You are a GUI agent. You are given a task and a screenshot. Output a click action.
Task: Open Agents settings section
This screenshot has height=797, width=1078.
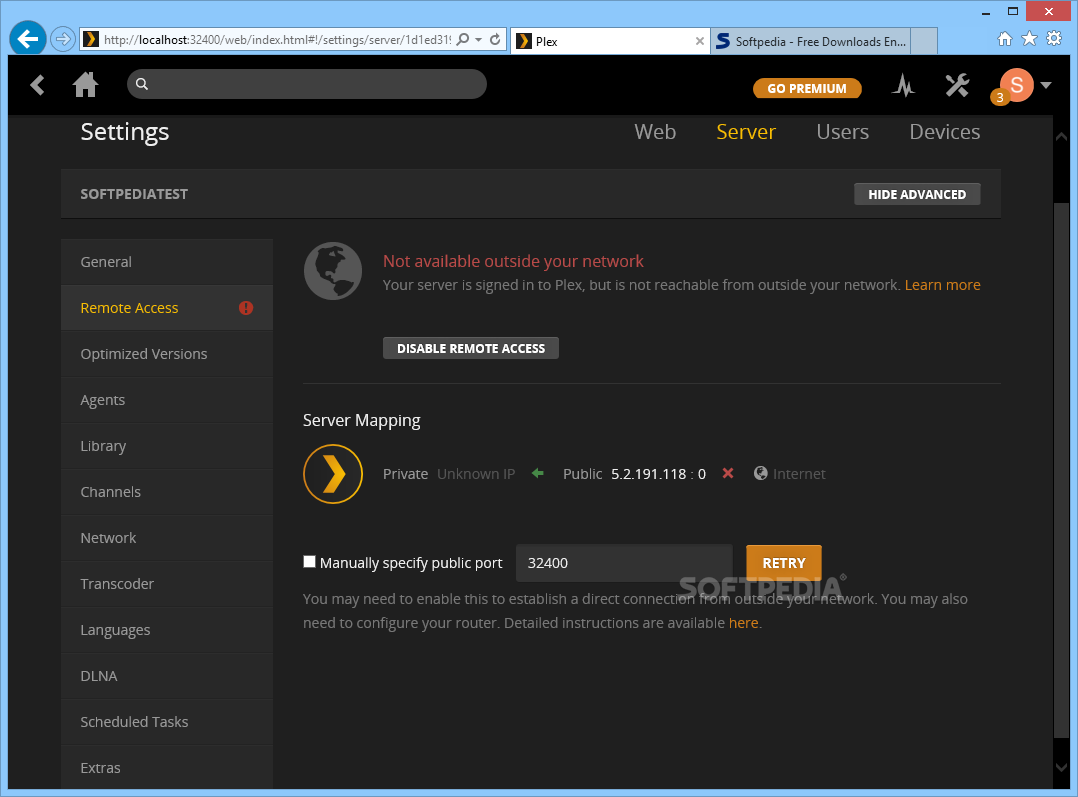(167, 400)
